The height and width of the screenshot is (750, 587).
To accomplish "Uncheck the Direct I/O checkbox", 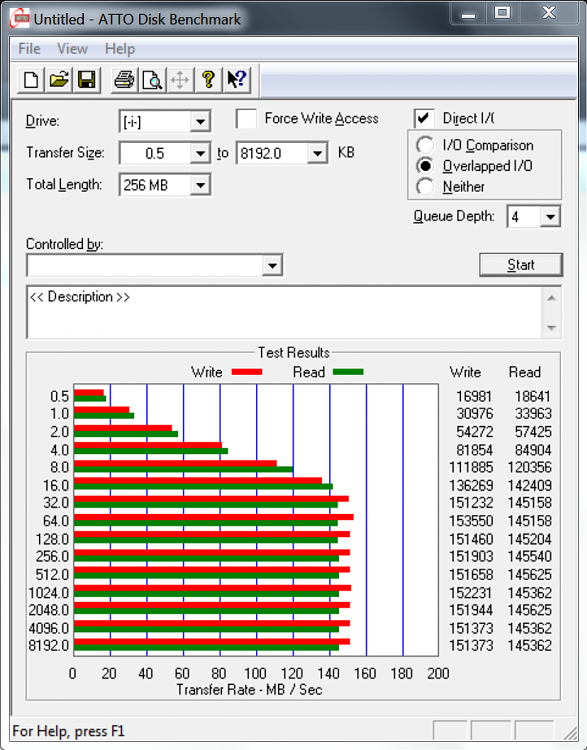I will (x=424, y=118).
